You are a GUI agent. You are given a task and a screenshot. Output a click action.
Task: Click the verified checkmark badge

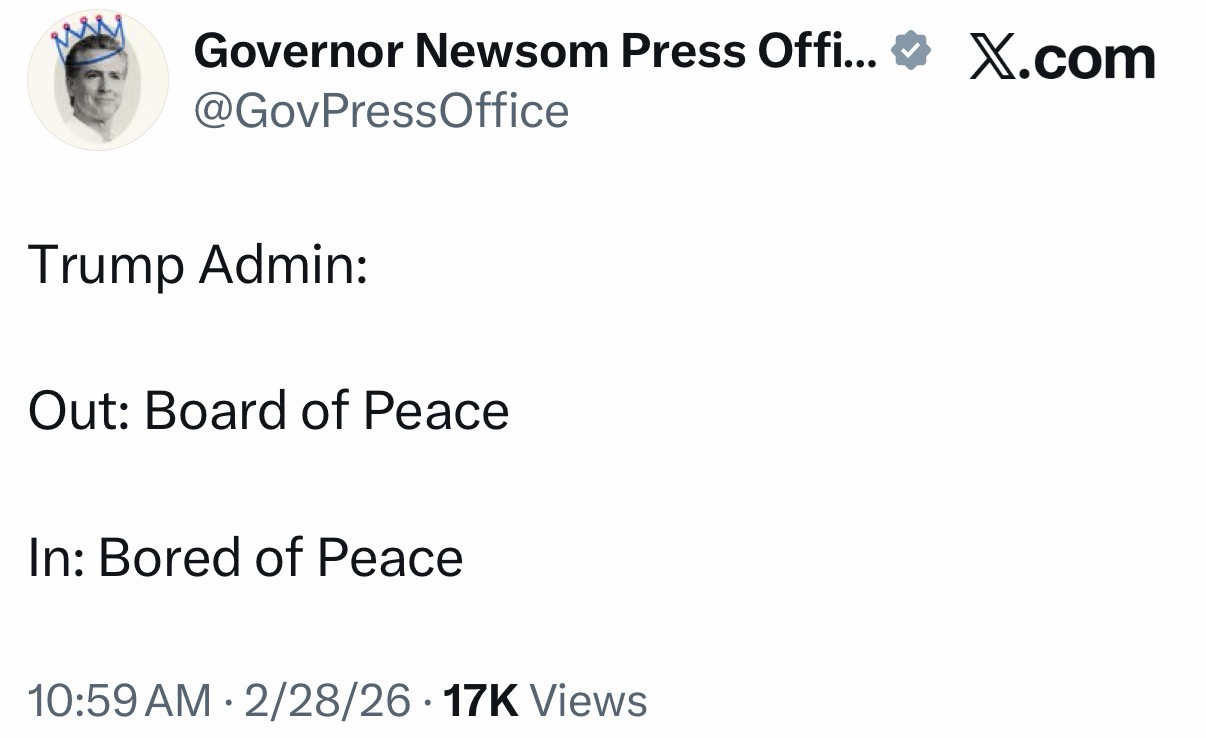click(911, 51)
